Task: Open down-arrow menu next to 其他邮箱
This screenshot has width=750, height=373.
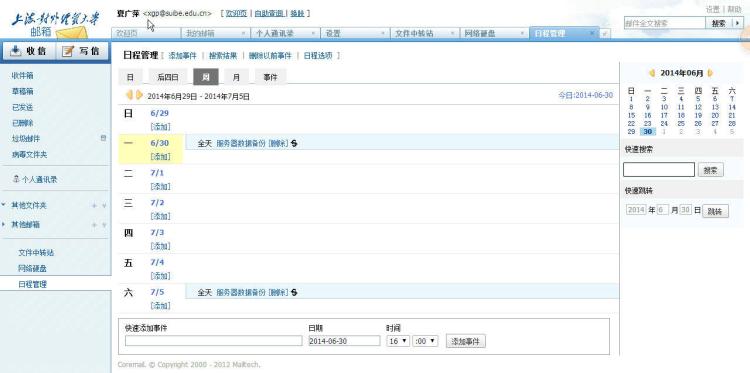Action: (104, 225)
